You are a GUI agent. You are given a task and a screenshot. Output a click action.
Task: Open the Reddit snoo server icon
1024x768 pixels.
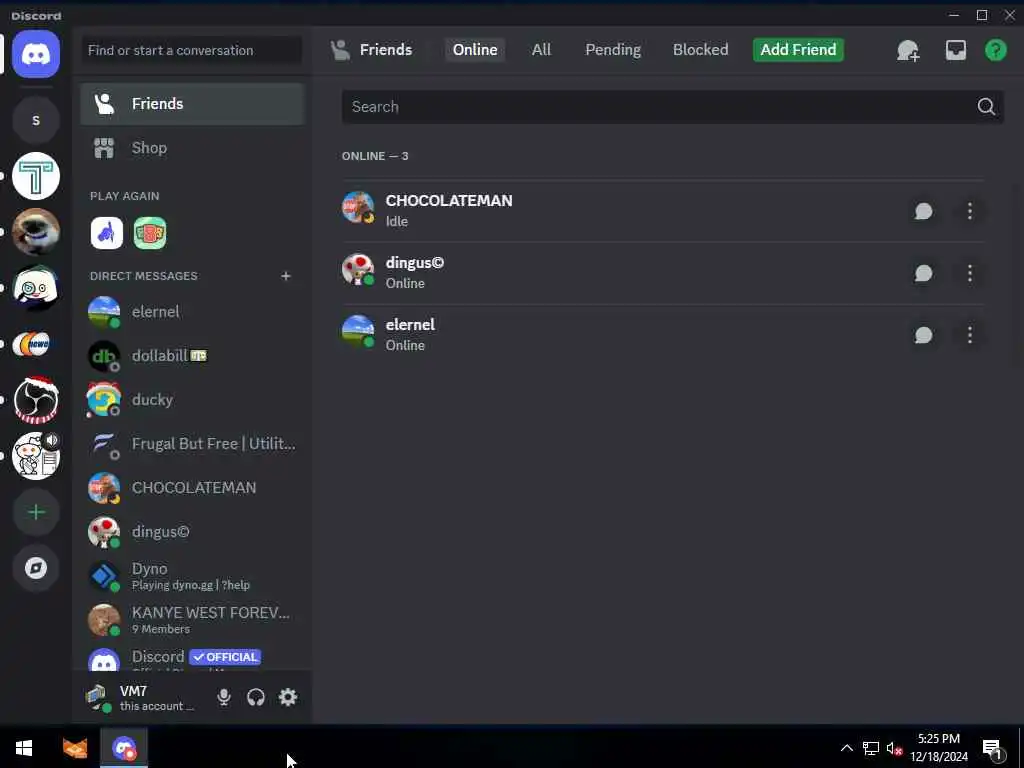pyautogui.click(x=36, y=456)
